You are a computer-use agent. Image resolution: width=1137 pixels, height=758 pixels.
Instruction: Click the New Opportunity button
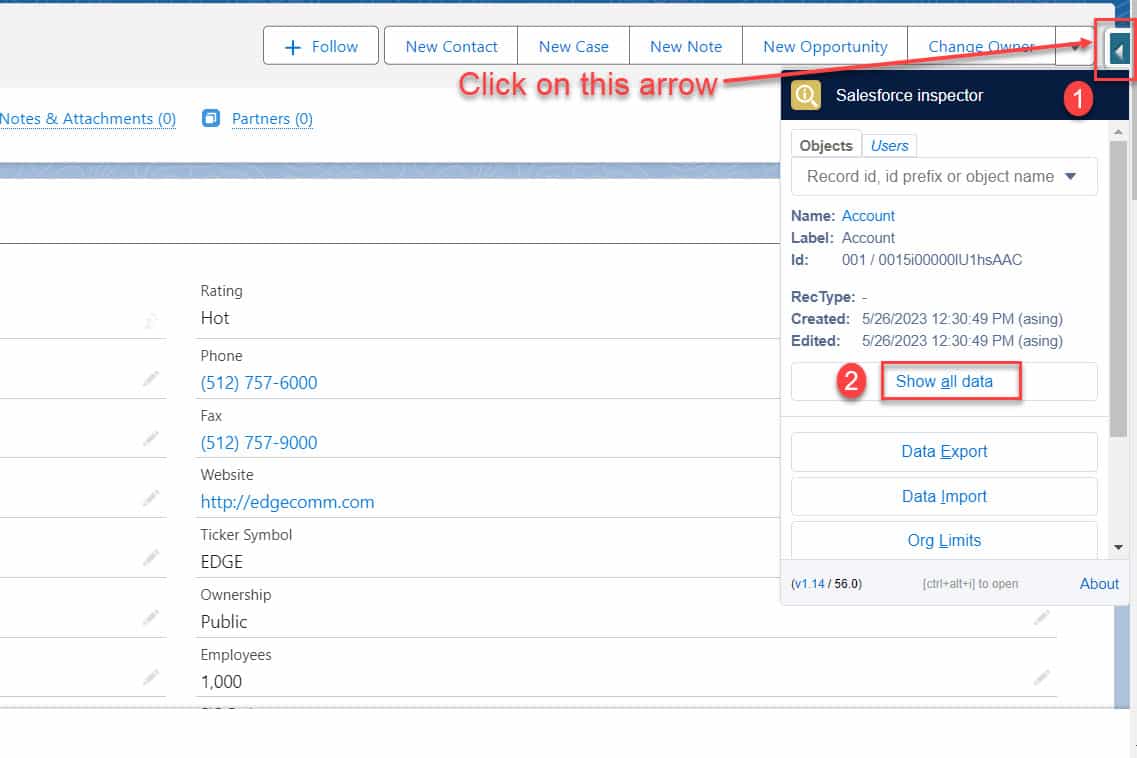pyautogui.click(x=824, y=46)
